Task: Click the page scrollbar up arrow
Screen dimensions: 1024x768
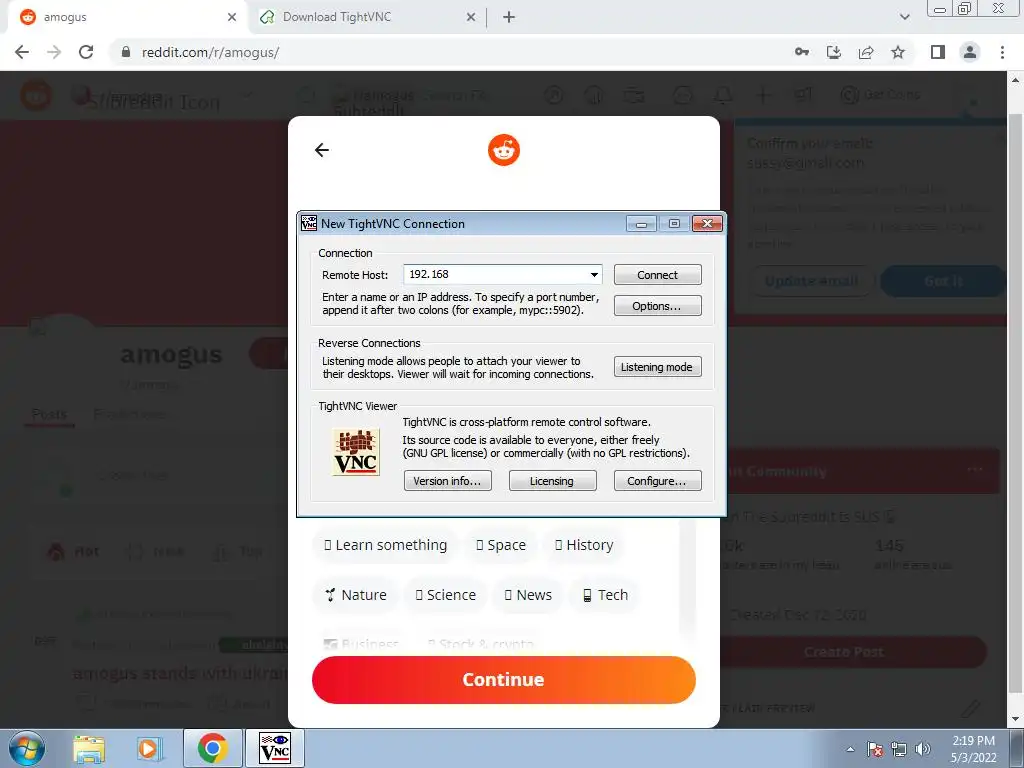Action: tap(1016, 80)
